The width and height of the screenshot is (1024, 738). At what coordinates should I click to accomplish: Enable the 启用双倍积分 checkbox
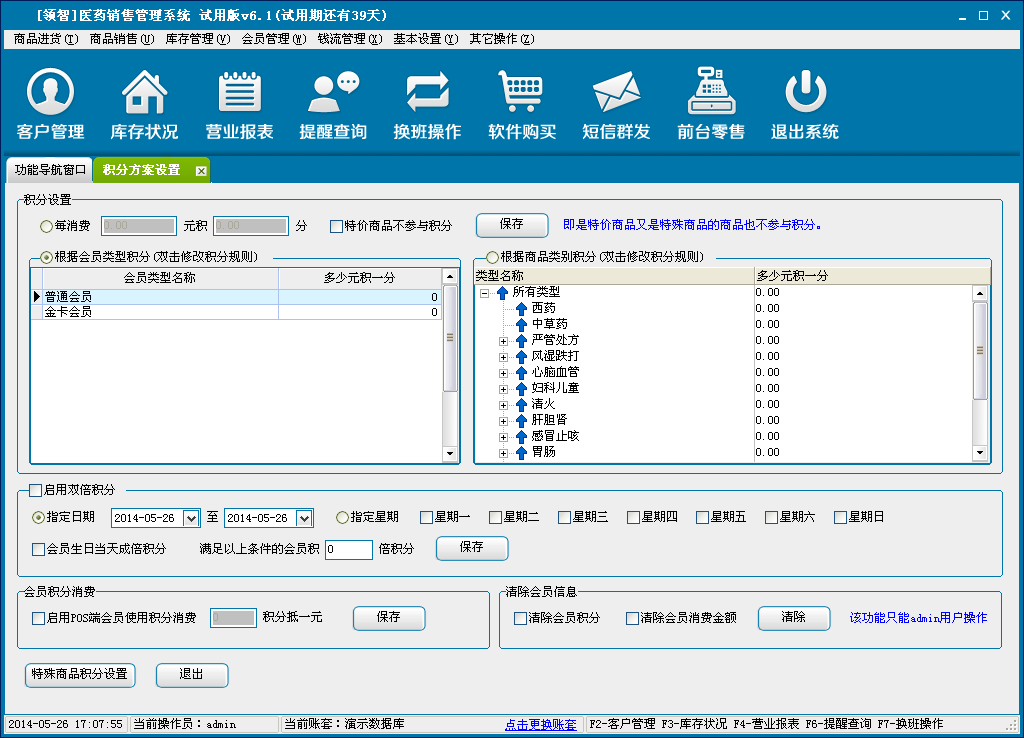(x=36, y=490)
